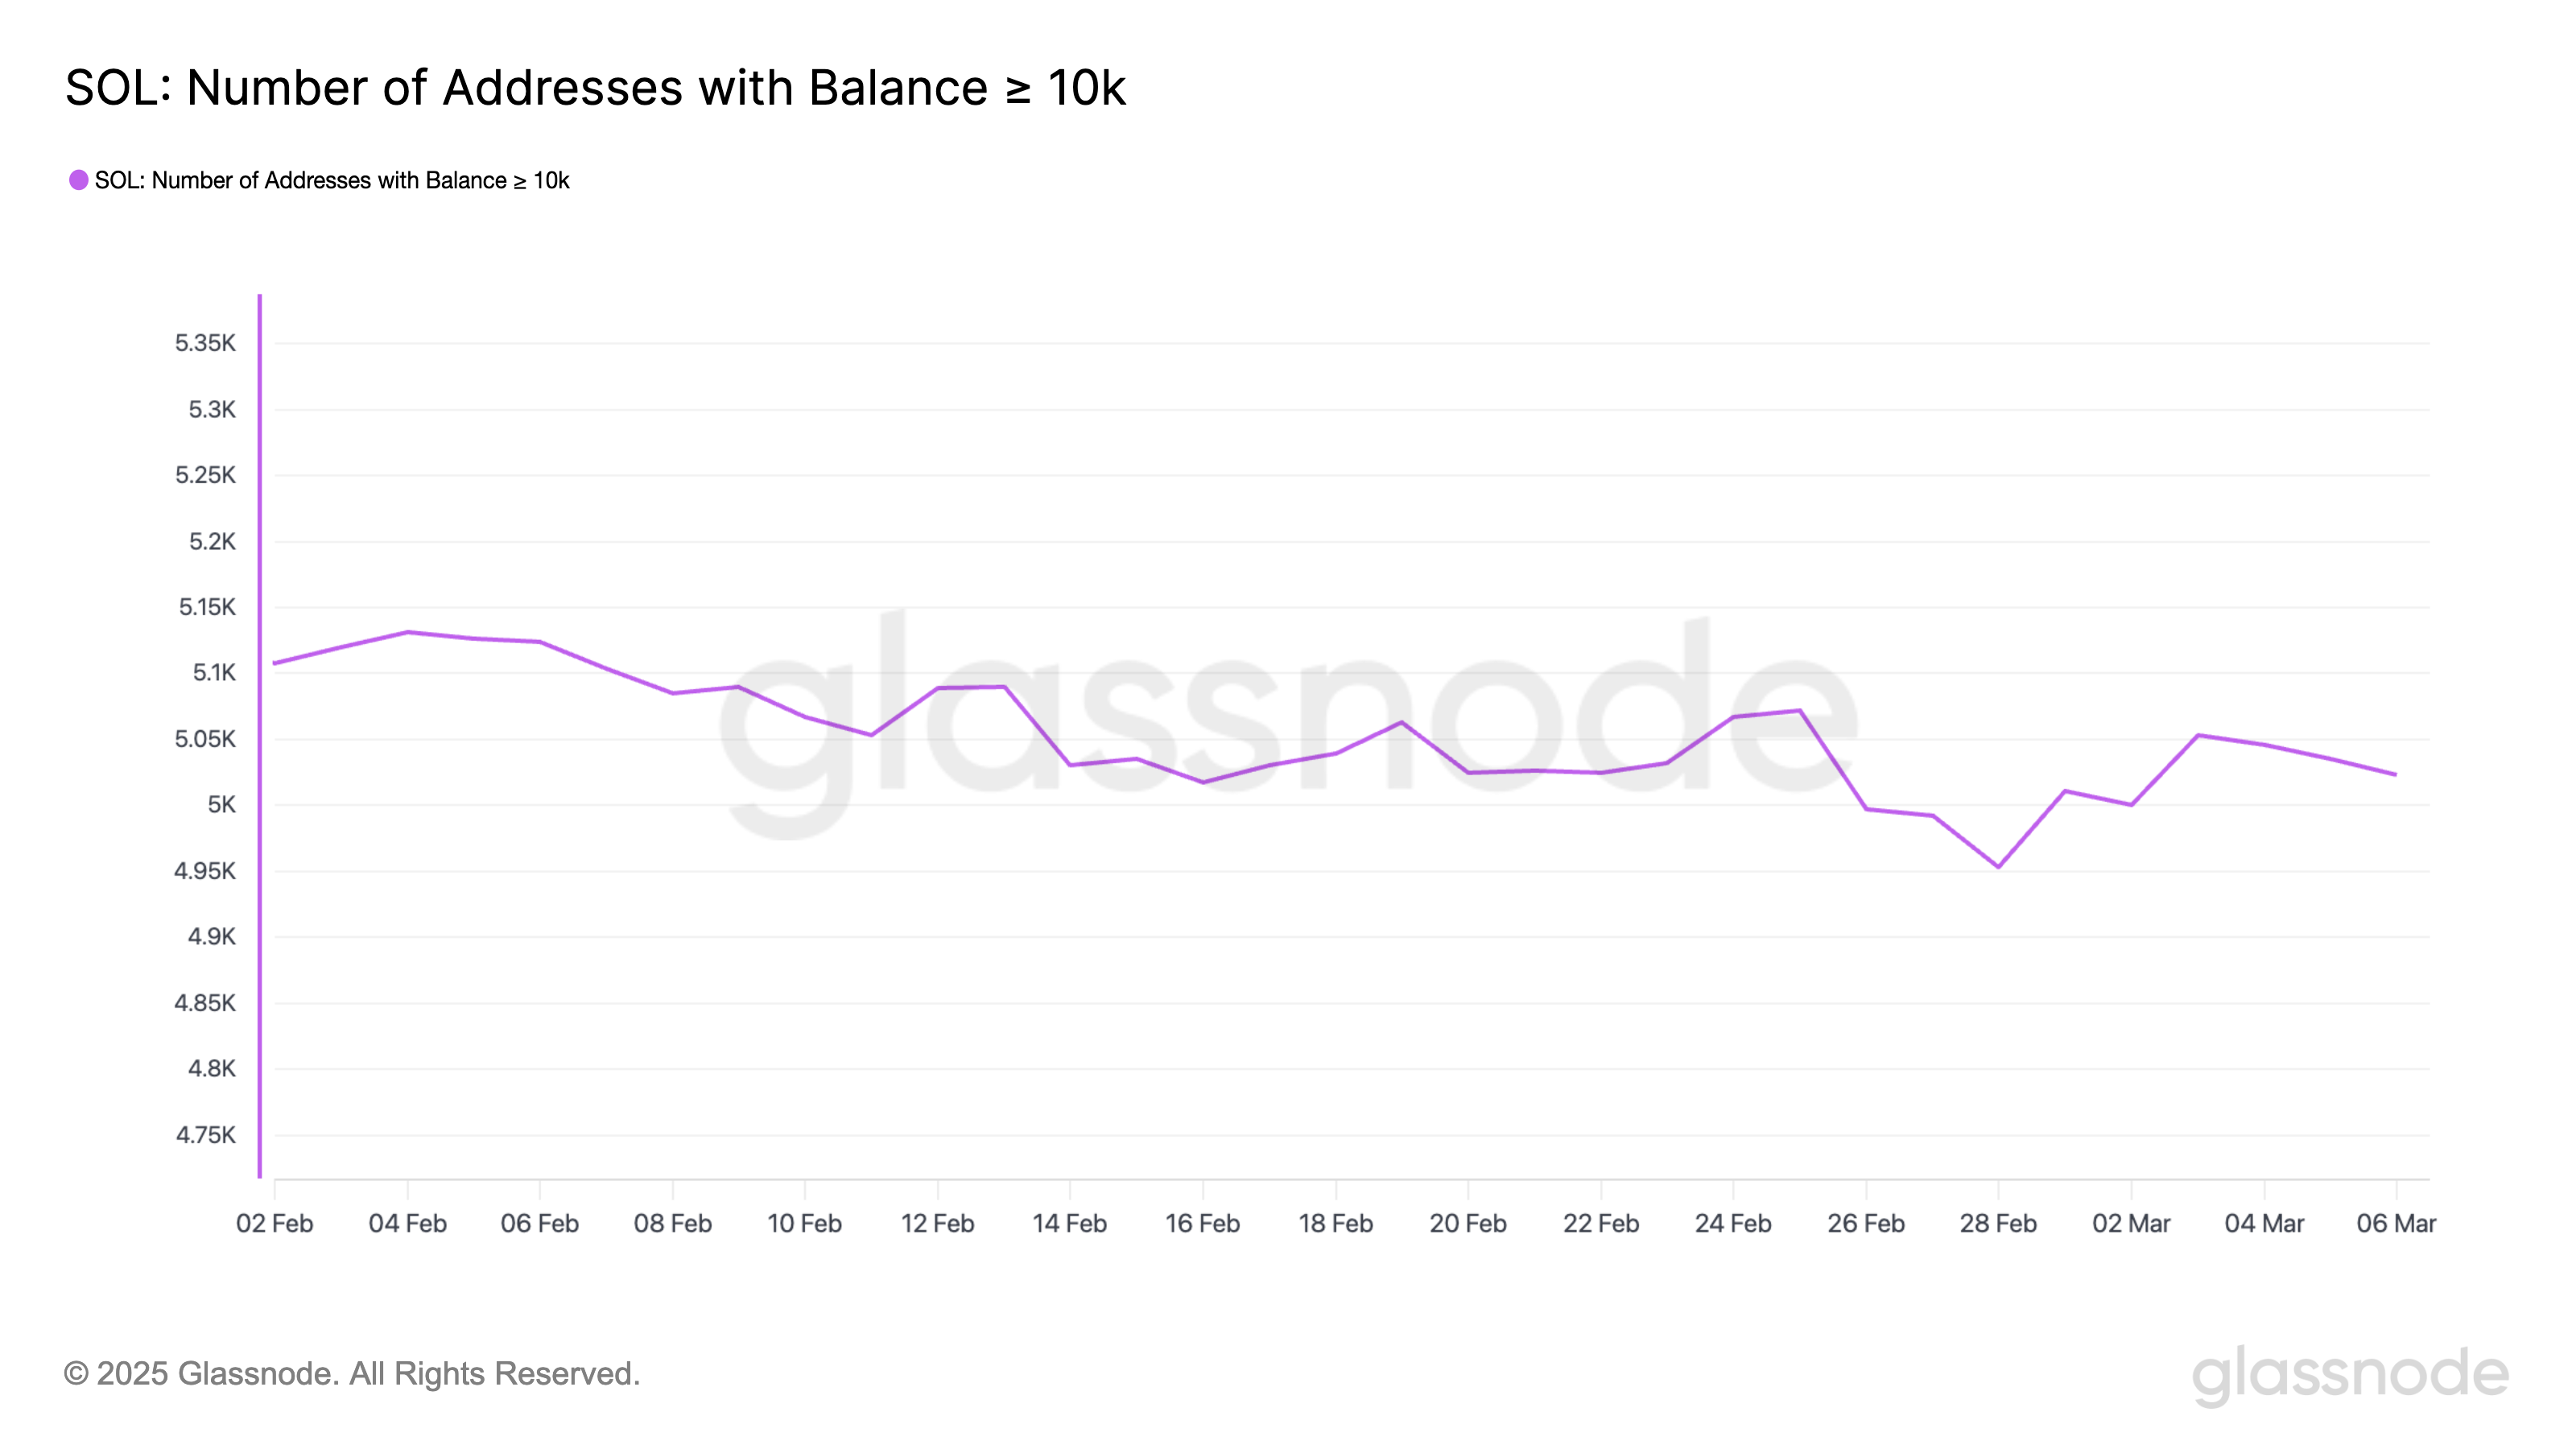This screenshot has width=2576, height=1449.
Task: Select the 10 Feb x-axis label
Action: (x=804, y=1223)
